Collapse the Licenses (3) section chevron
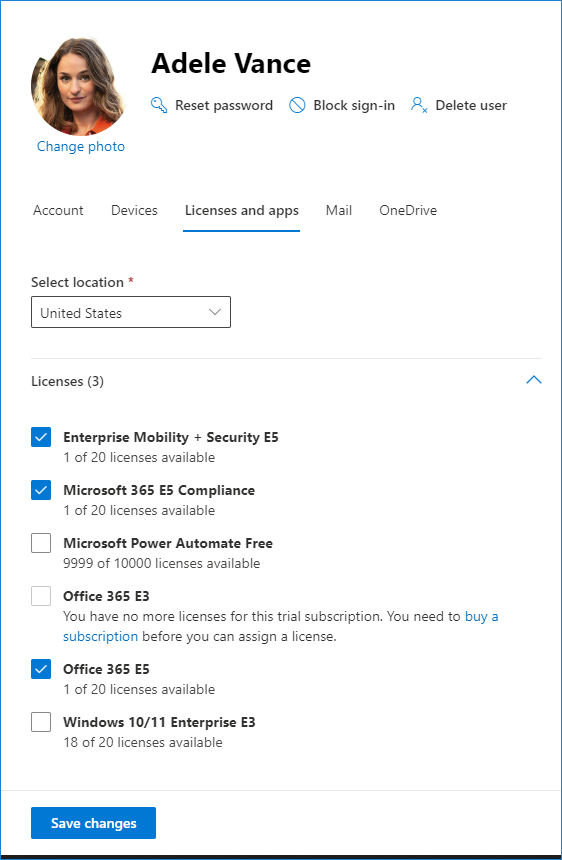This screenshot has height=860, width=562. click(533, 380)
